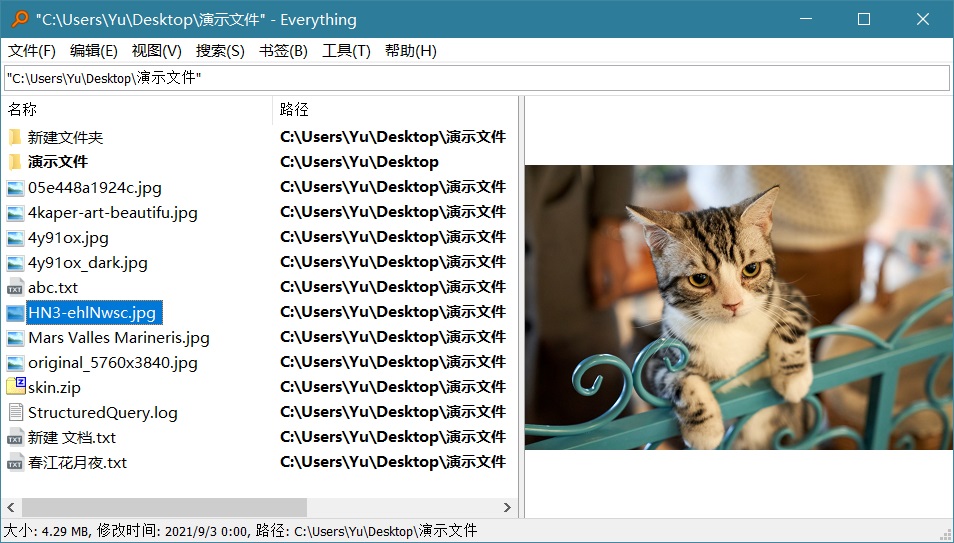The image size is (954, 543).
Task: Click image icon of HN3-ehlNwsc.jpg
Action: [15, 313]
